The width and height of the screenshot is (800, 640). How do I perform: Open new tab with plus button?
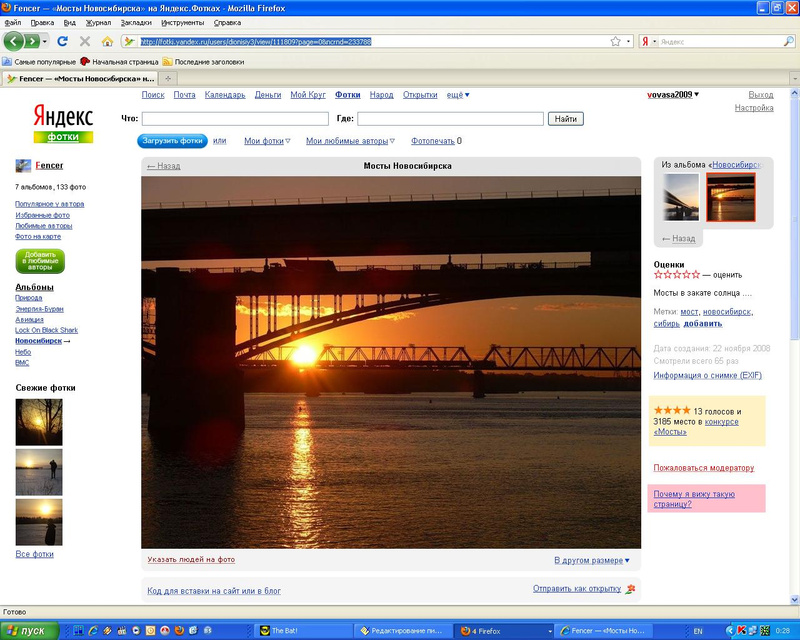168,78
